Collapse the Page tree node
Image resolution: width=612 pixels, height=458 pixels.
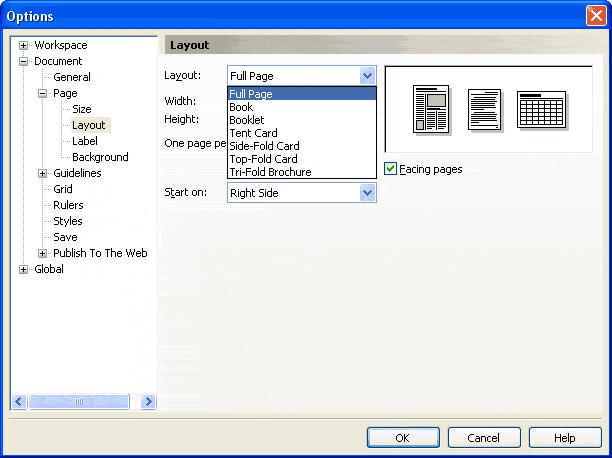point(43,93)
